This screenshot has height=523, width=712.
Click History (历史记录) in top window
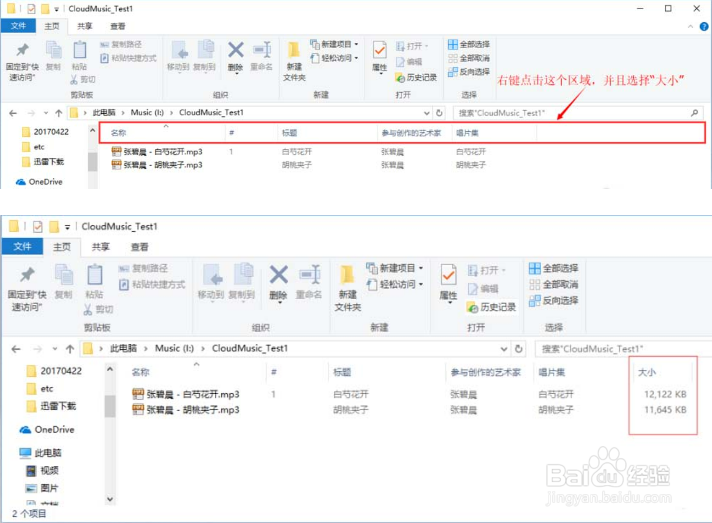pyautogui.click(x=416, y=78)
